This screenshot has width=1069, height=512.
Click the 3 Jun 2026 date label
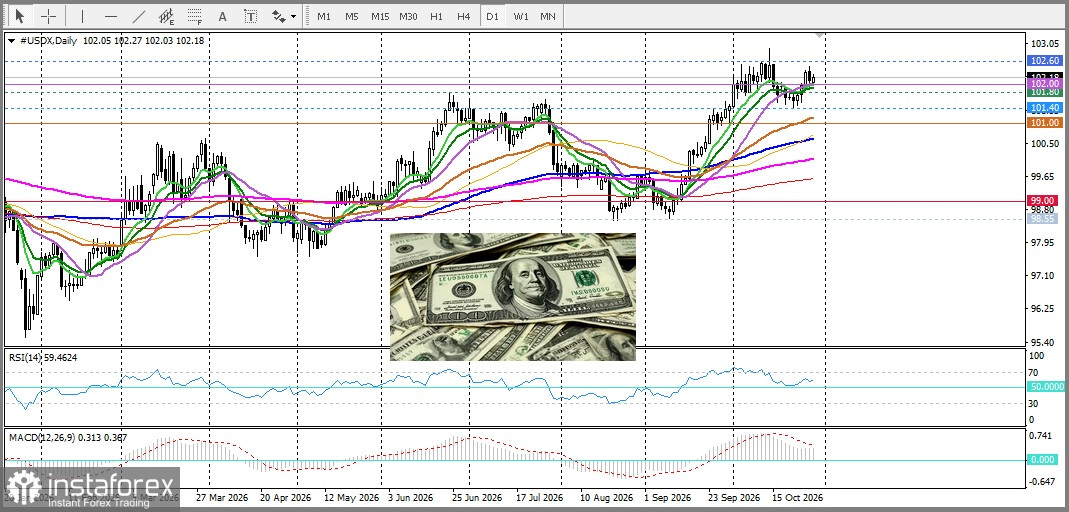pos(410,497)
